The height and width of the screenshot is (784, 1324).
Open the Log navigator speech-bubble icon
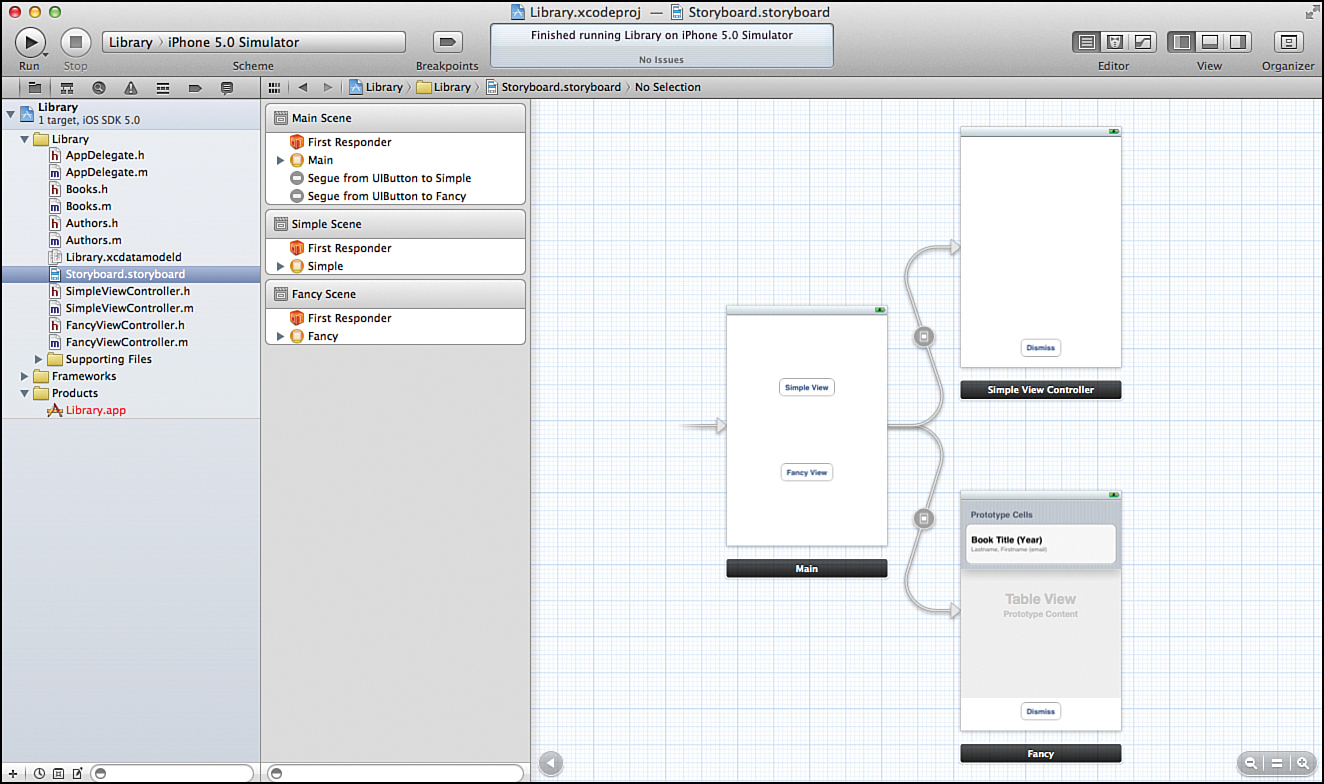[227, 87]
